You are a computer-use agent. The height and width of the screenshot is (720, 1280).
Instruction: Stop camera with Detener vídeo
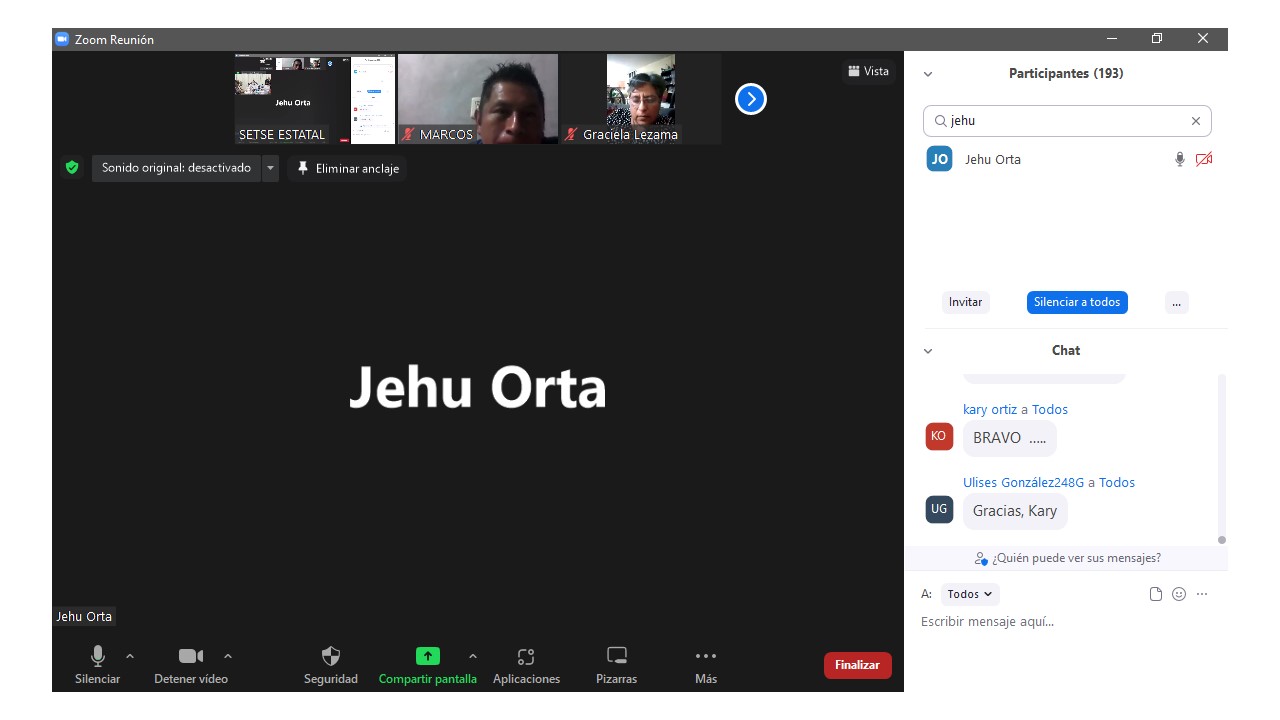(191, 665)
